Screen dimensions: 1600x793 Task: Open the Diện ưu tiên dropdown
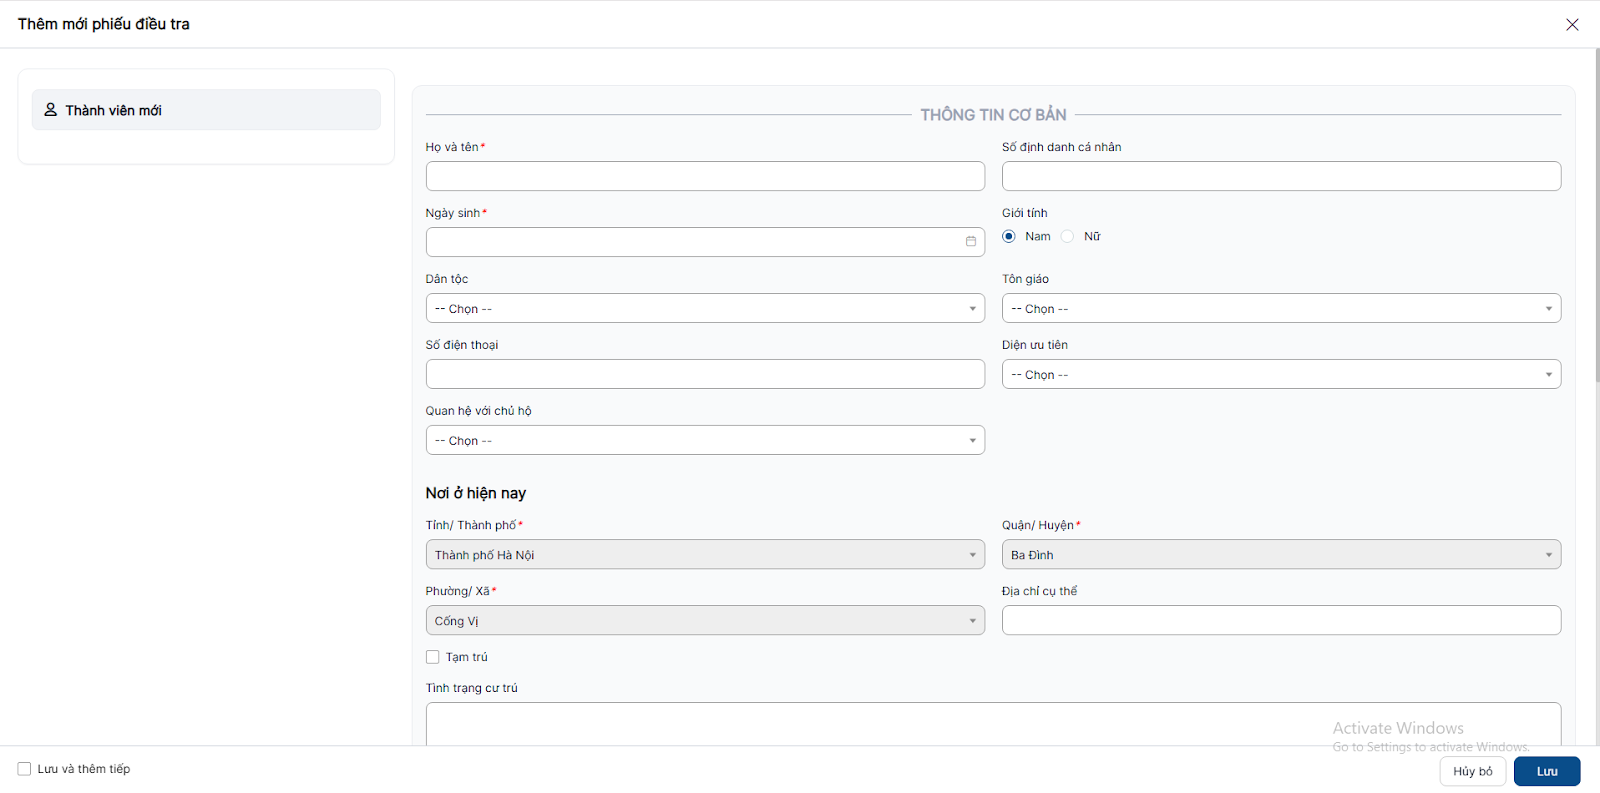tap(1280, 375)
